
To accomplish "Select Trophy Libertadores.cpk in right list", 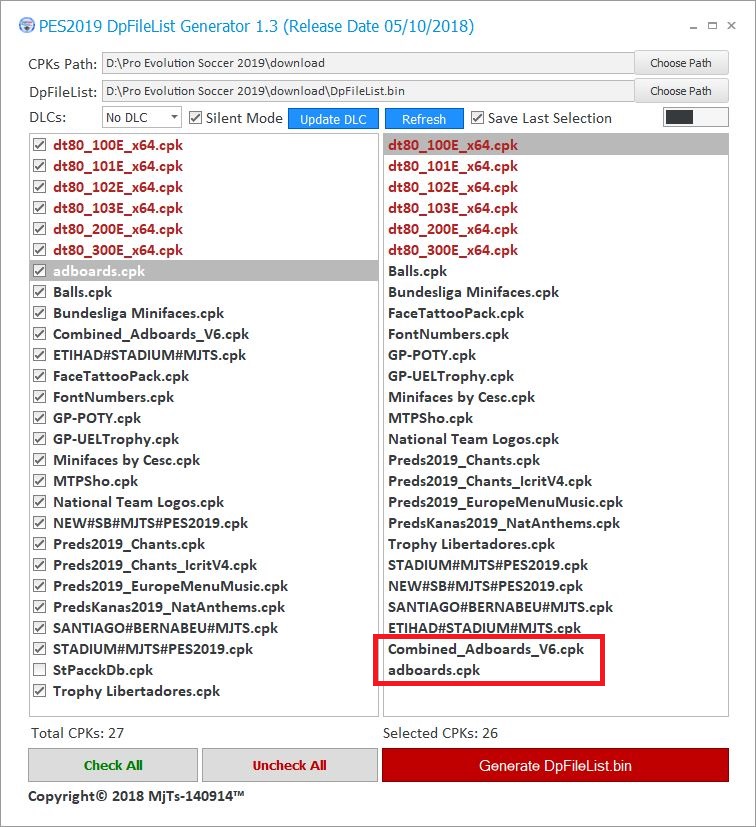I will point(471,544).
